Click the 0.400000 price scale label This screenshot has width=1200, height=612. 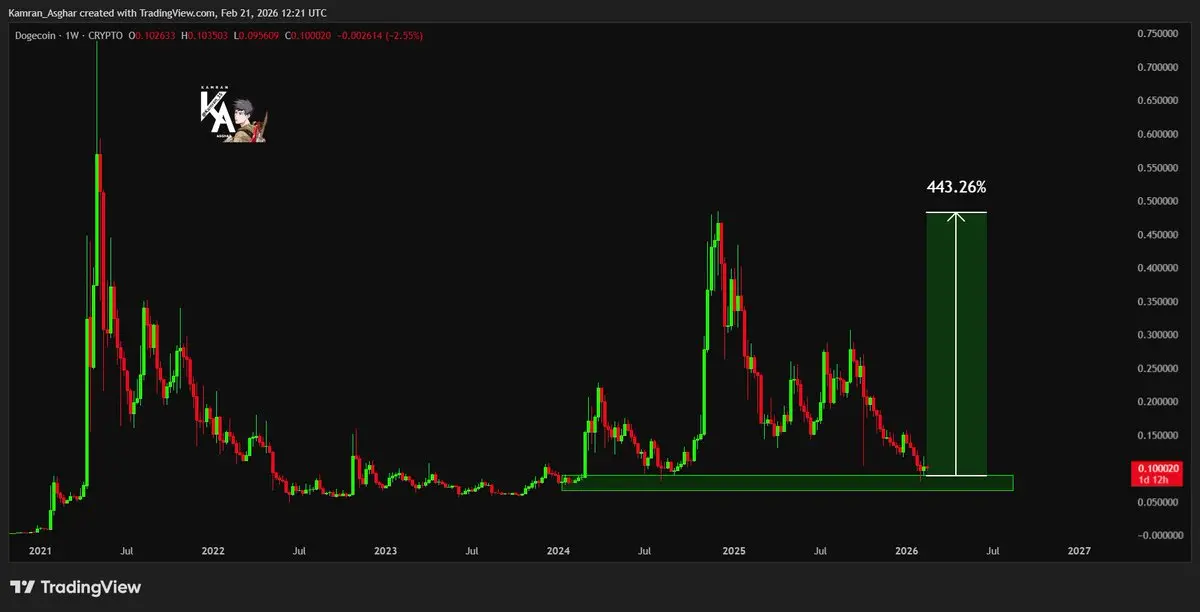1158,268
